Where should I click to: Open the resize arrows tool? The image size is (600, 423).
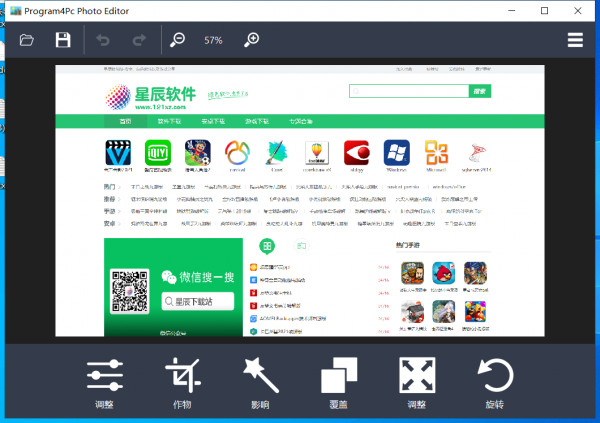click(417, 383)
